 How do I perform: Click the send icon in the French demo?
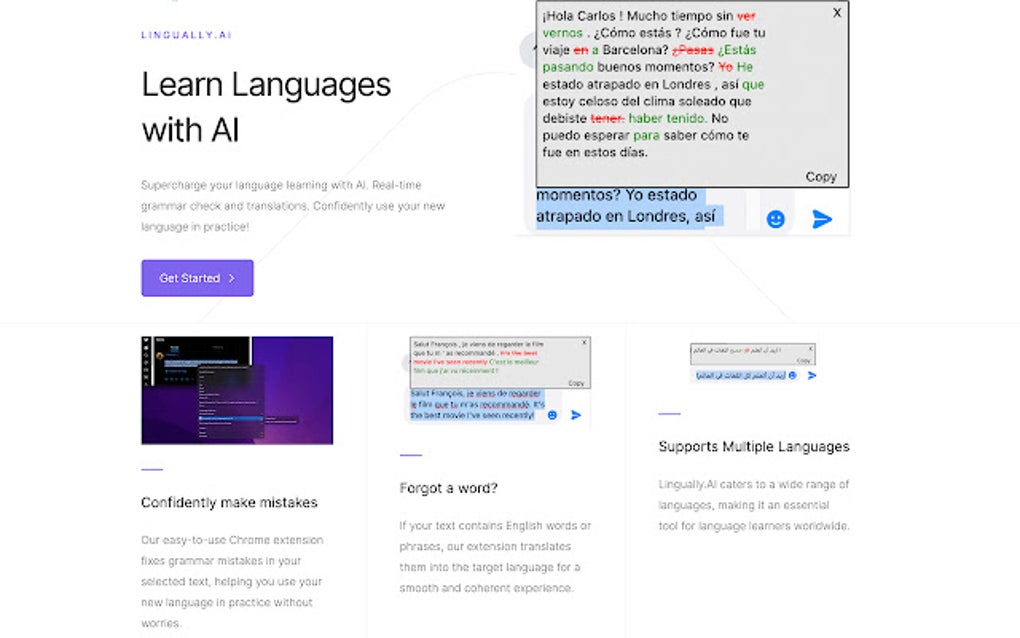click(576, 415)
